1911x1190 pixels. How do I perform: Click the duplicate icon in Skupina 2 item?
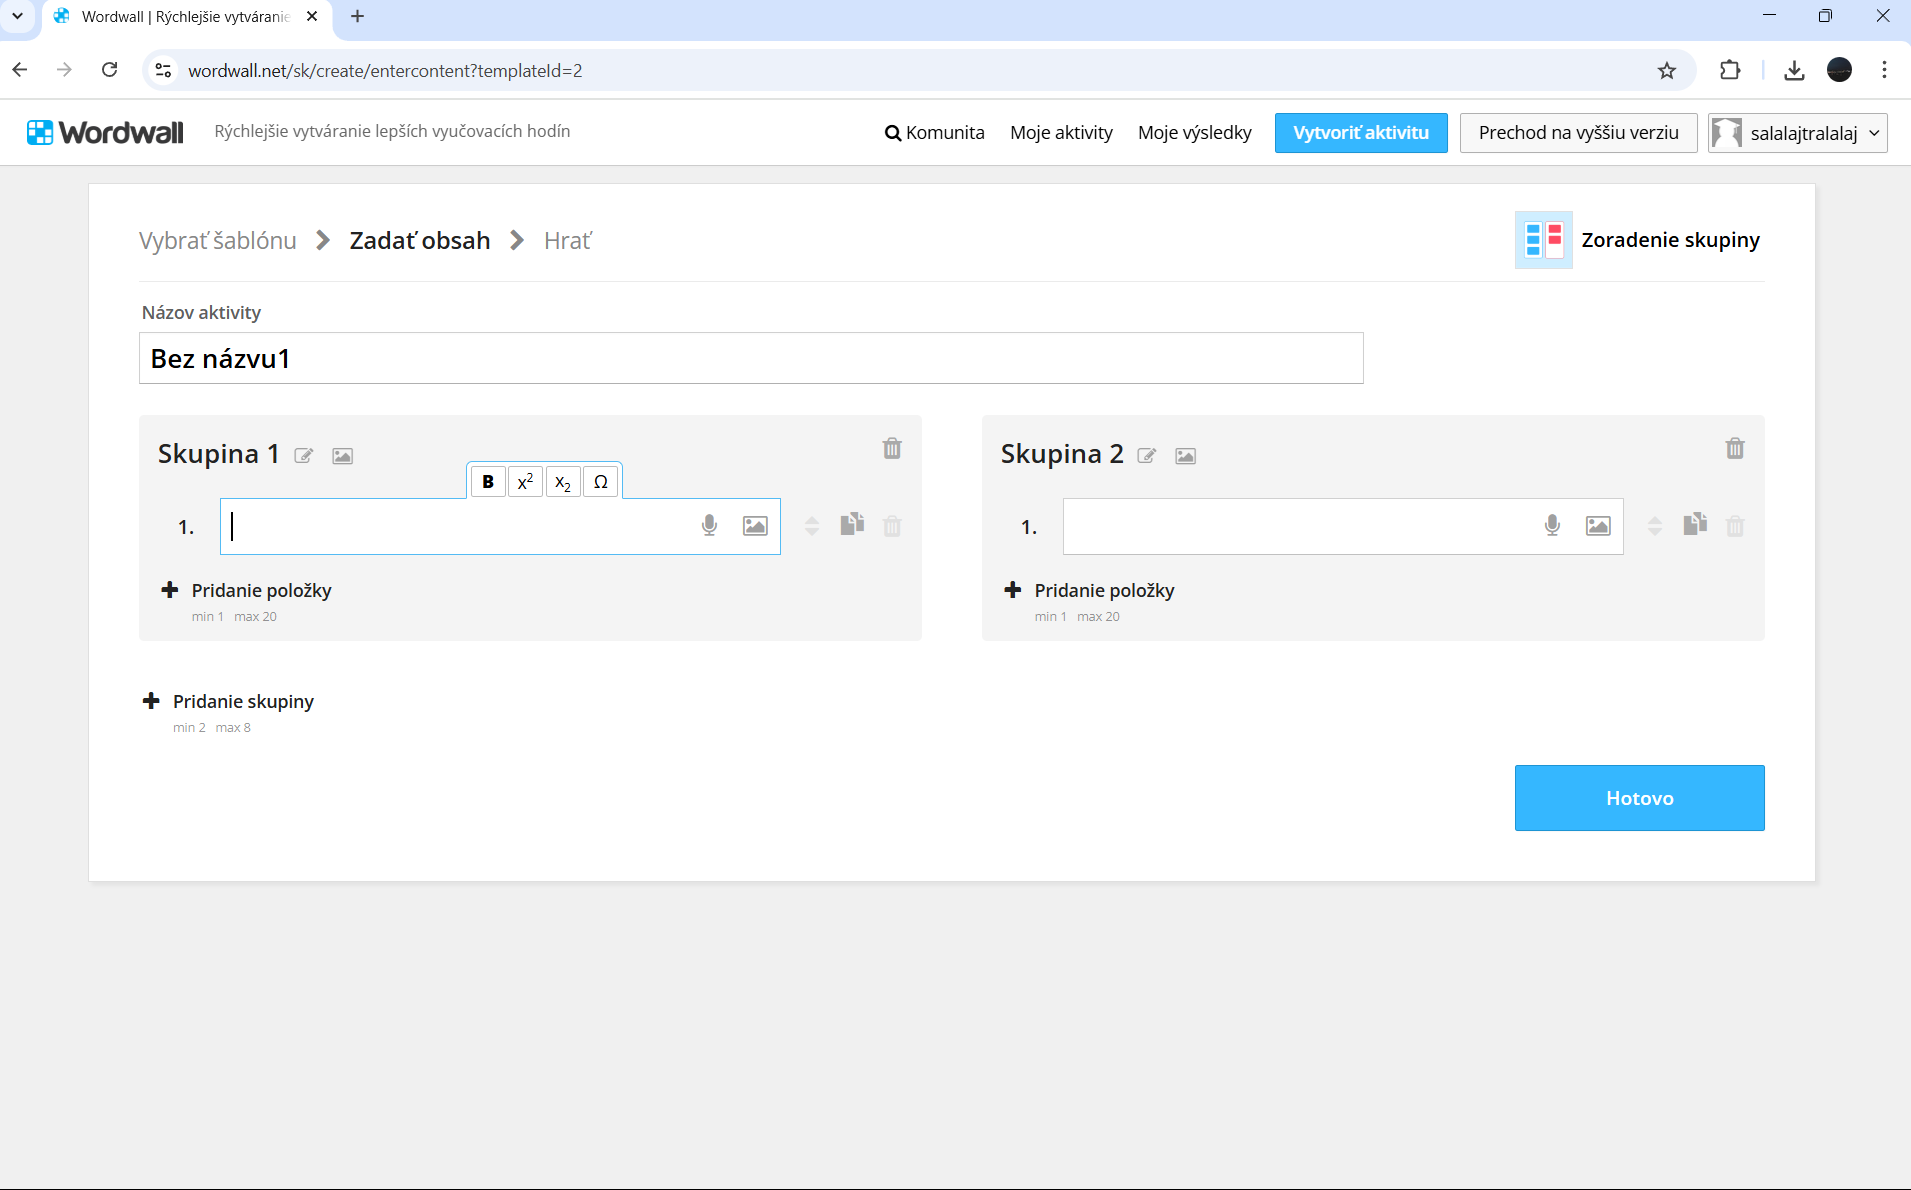click(1695, 525)
